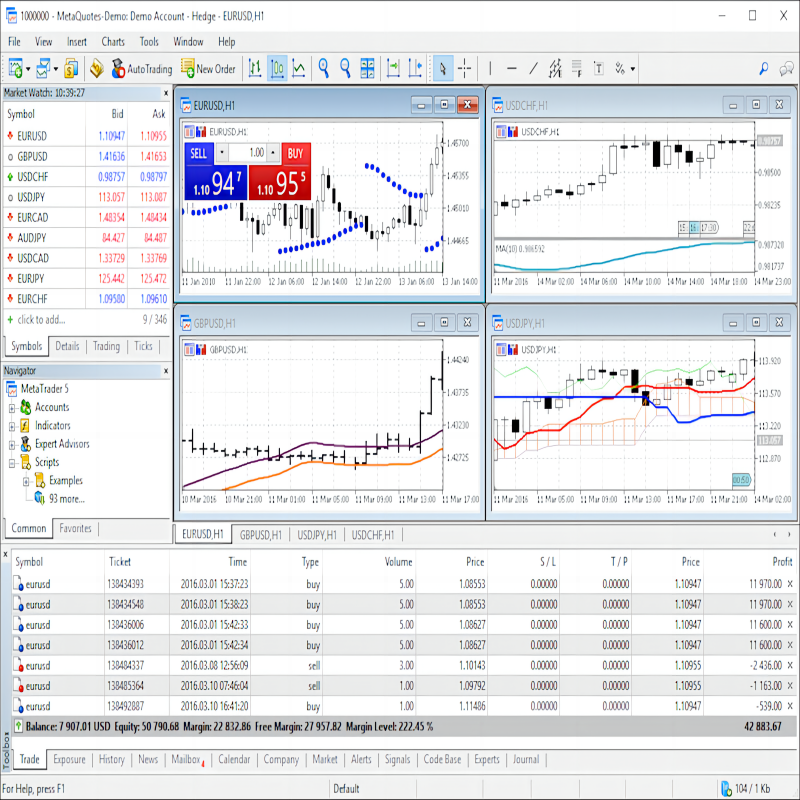The image size is (800, 800).
Task: Select the equidistant channel tool
Action: (555, 68)
